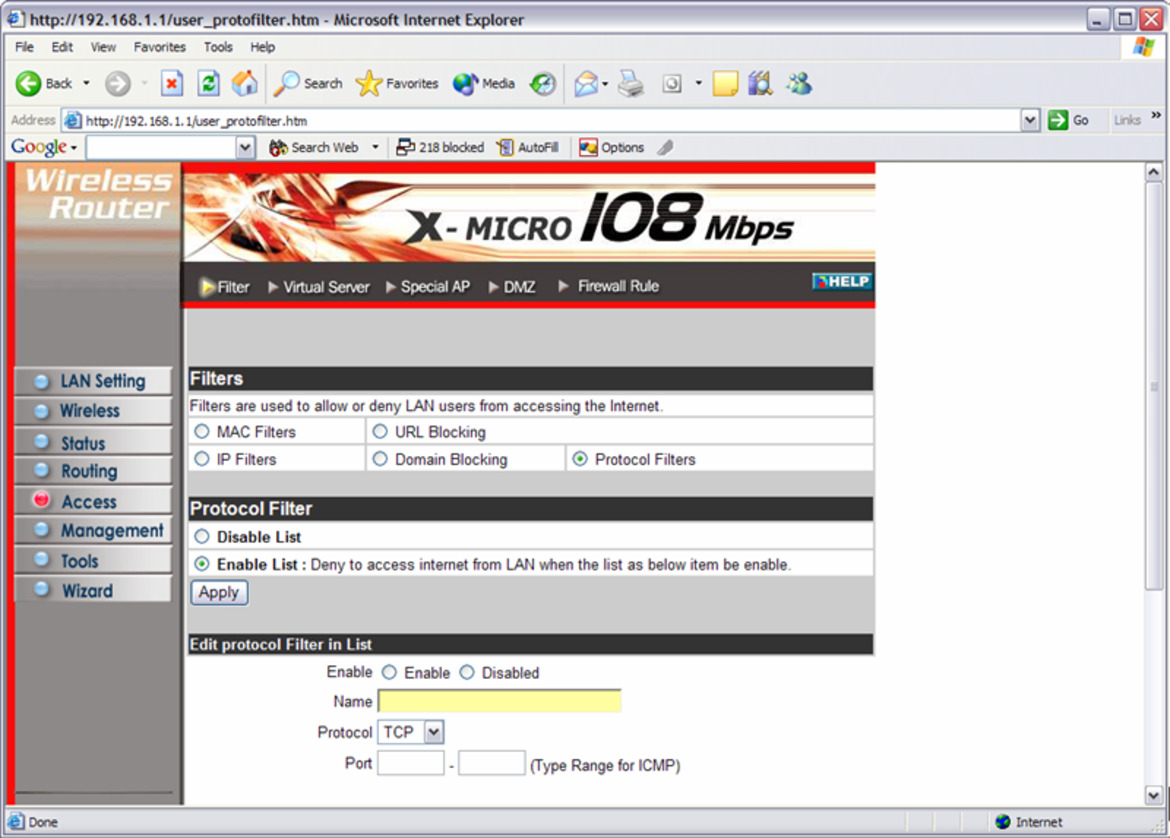Image resolution: width=1170 pixels, height=838 pixels.
Task: Open the Virtual Server tab
Action: coord(319,287)
